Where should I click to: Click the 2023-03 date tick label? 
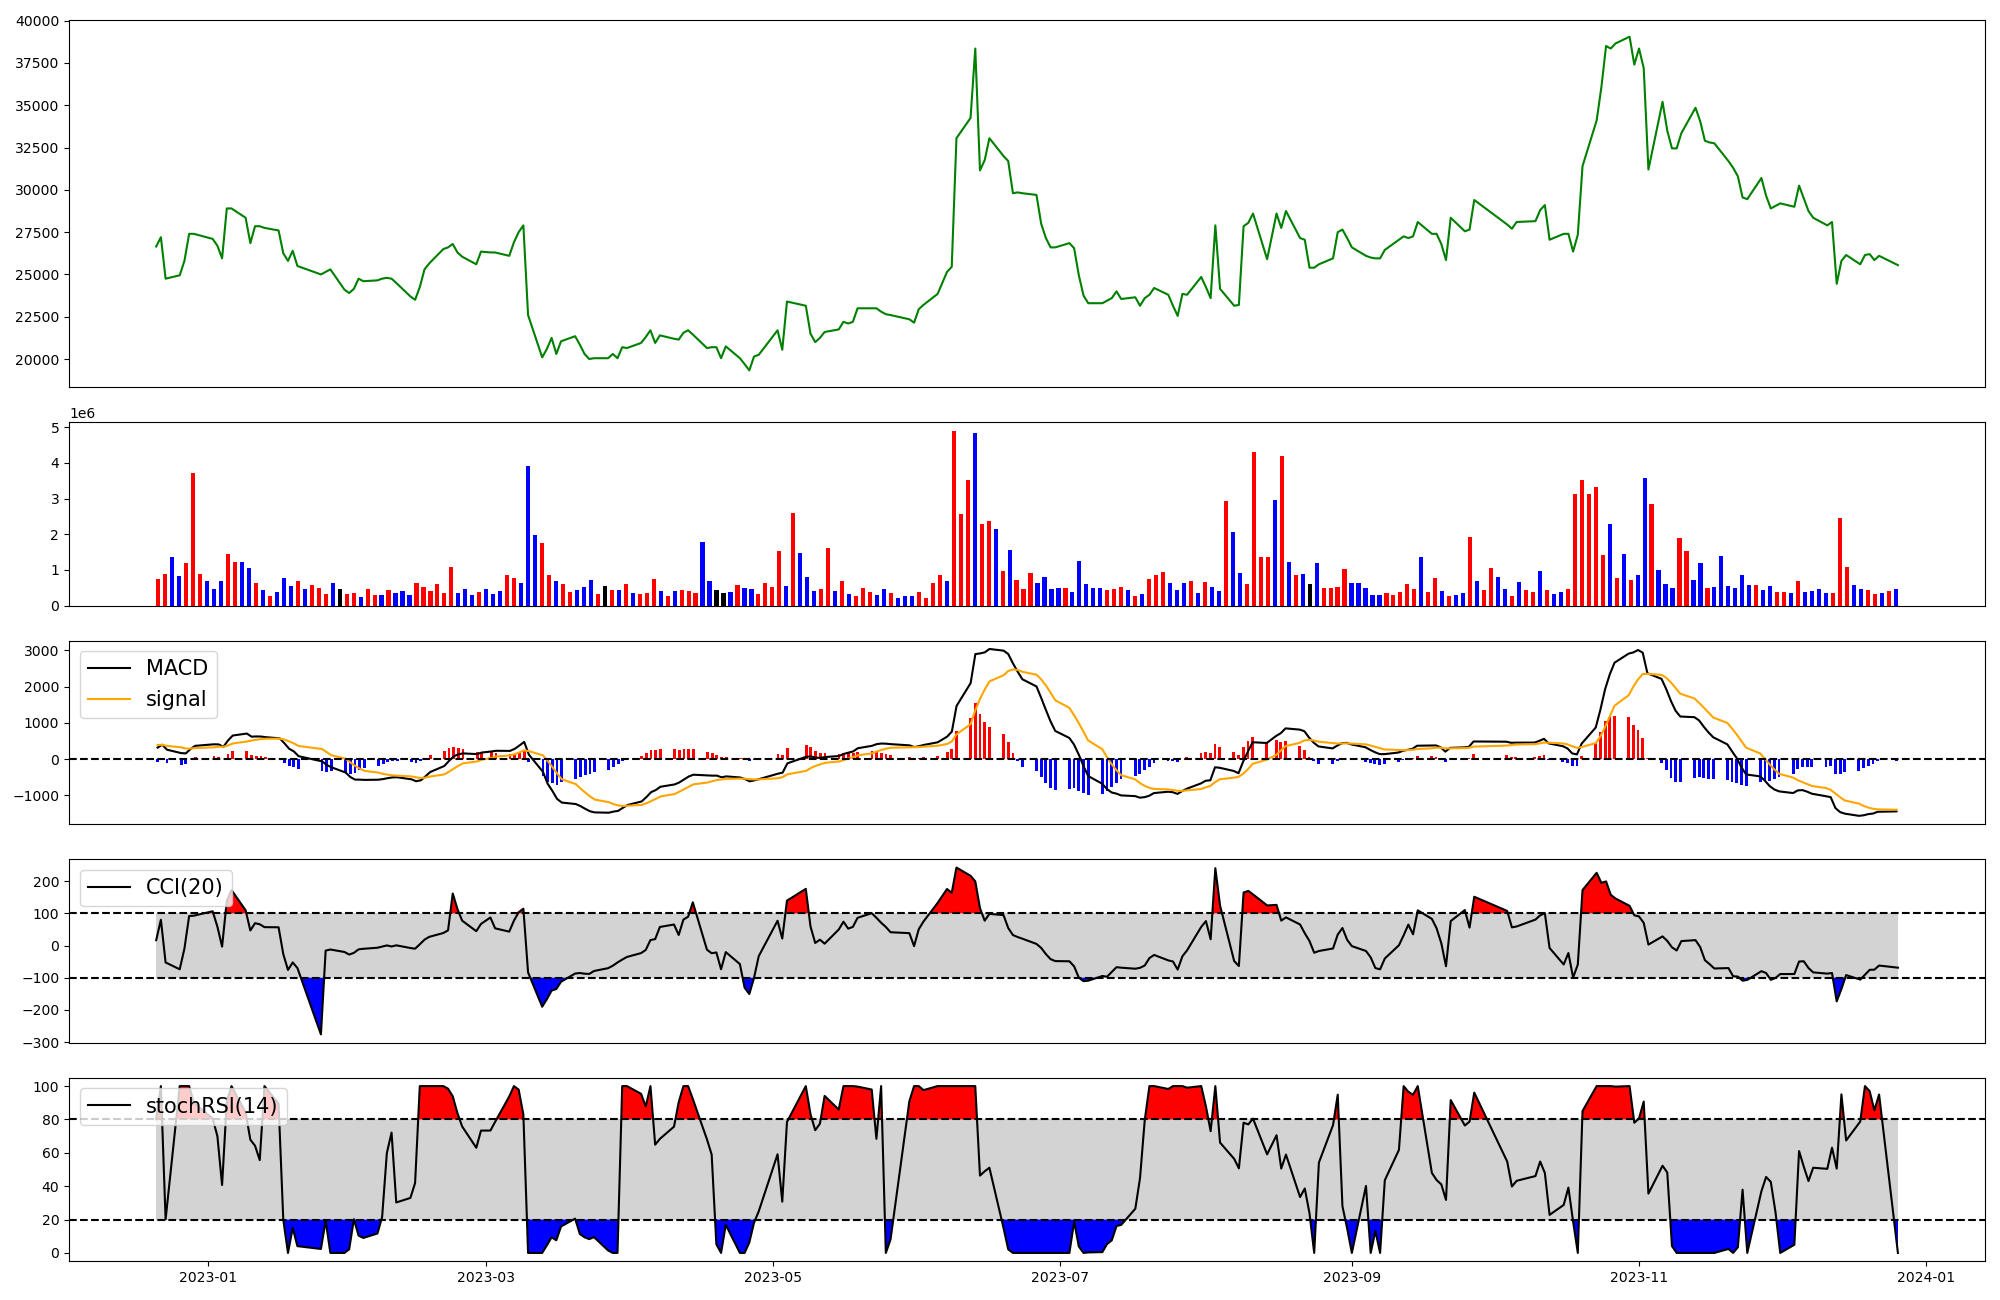(486, 1277)
